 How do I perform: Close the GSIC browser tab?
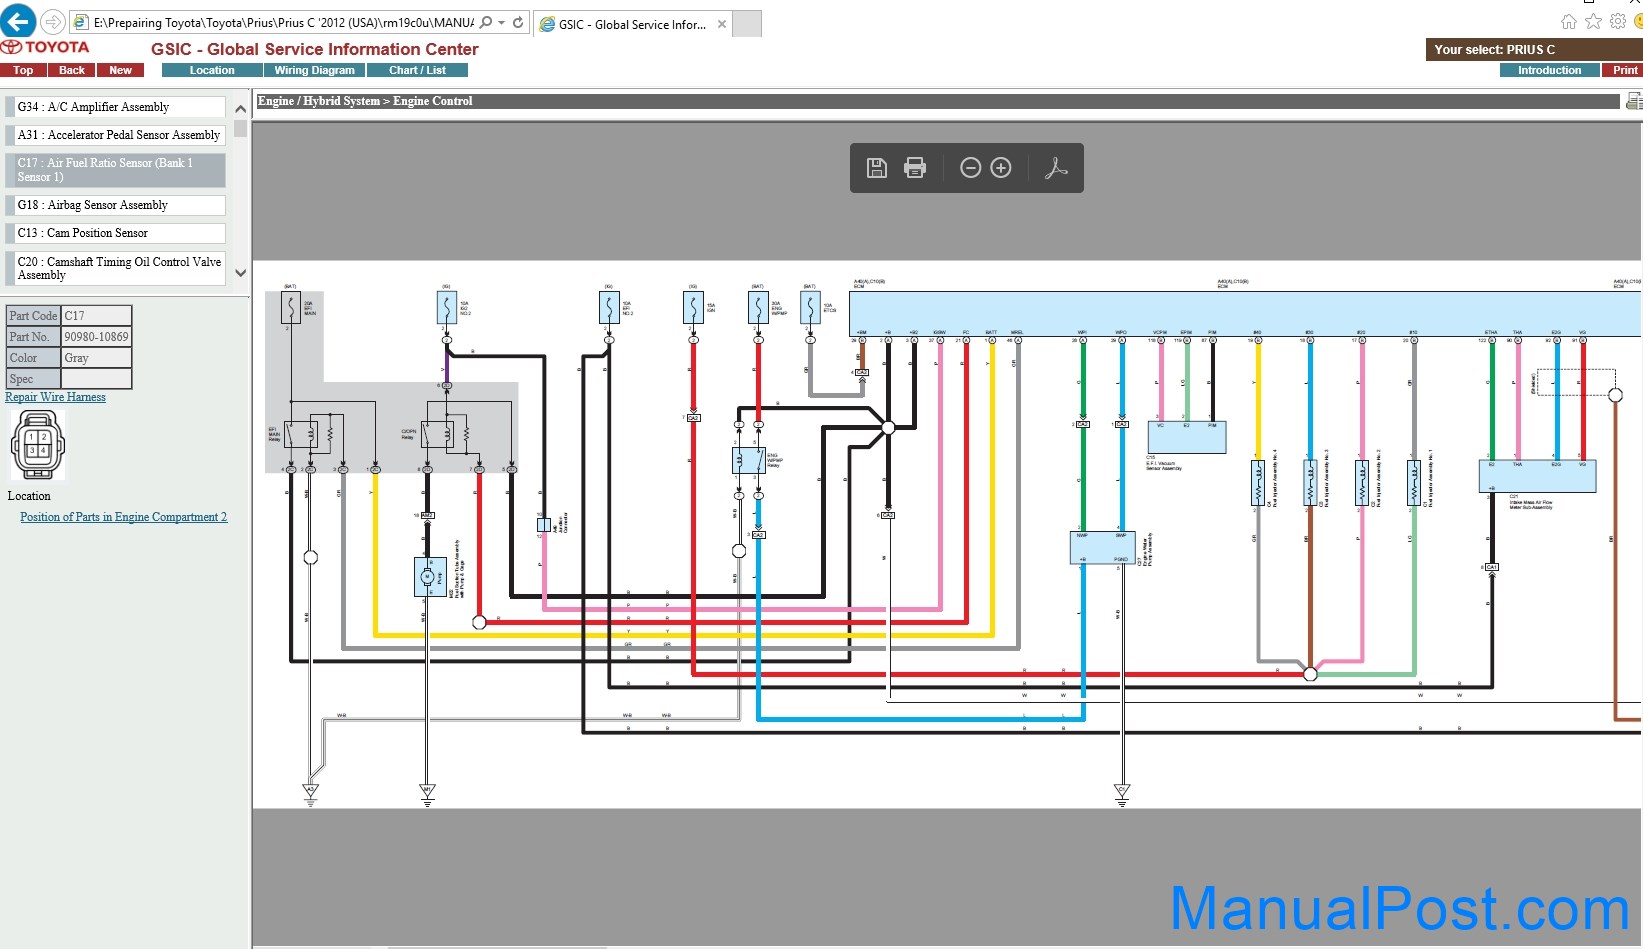[x=722, y=24]
